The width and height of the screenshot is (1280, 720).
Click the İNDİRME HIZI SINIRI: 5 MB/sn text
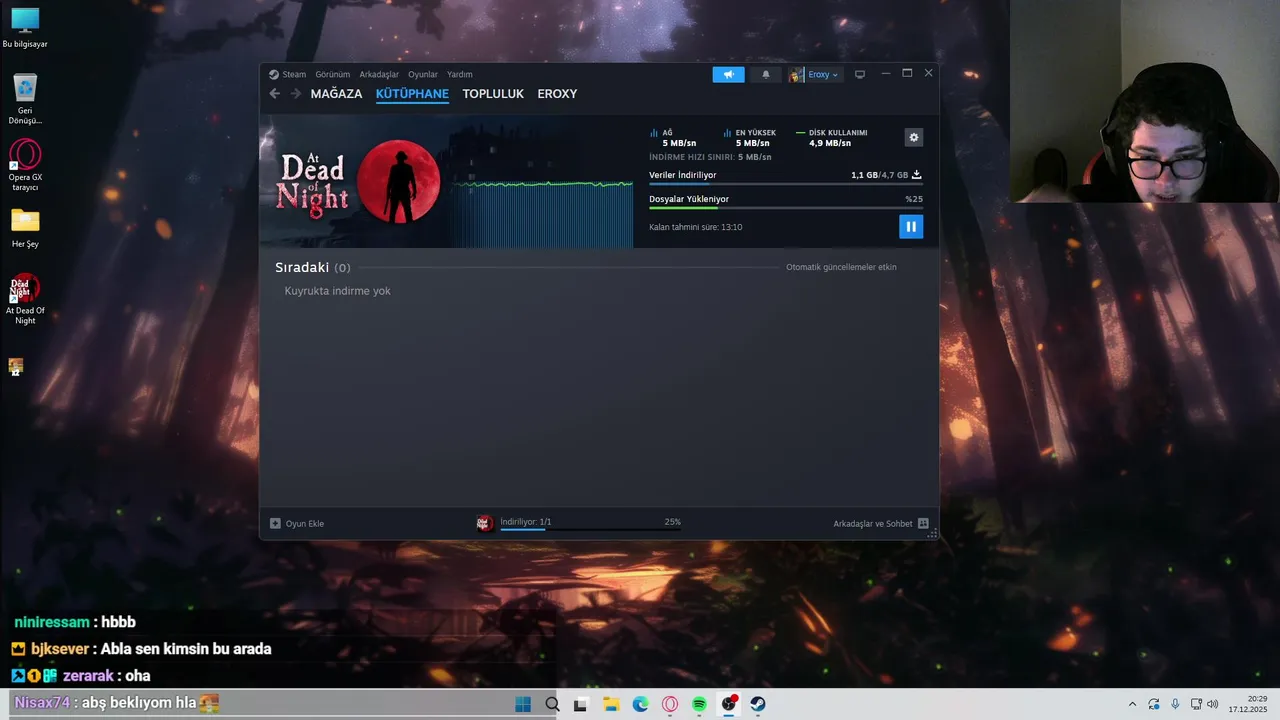coord(710,157)
